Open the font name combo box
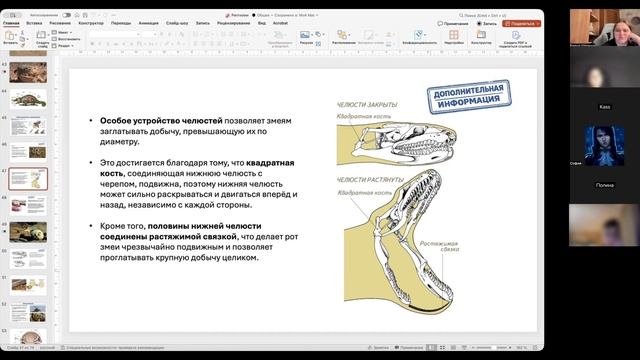The height and width of the screenshot is (360, 640). pos(115,34)
